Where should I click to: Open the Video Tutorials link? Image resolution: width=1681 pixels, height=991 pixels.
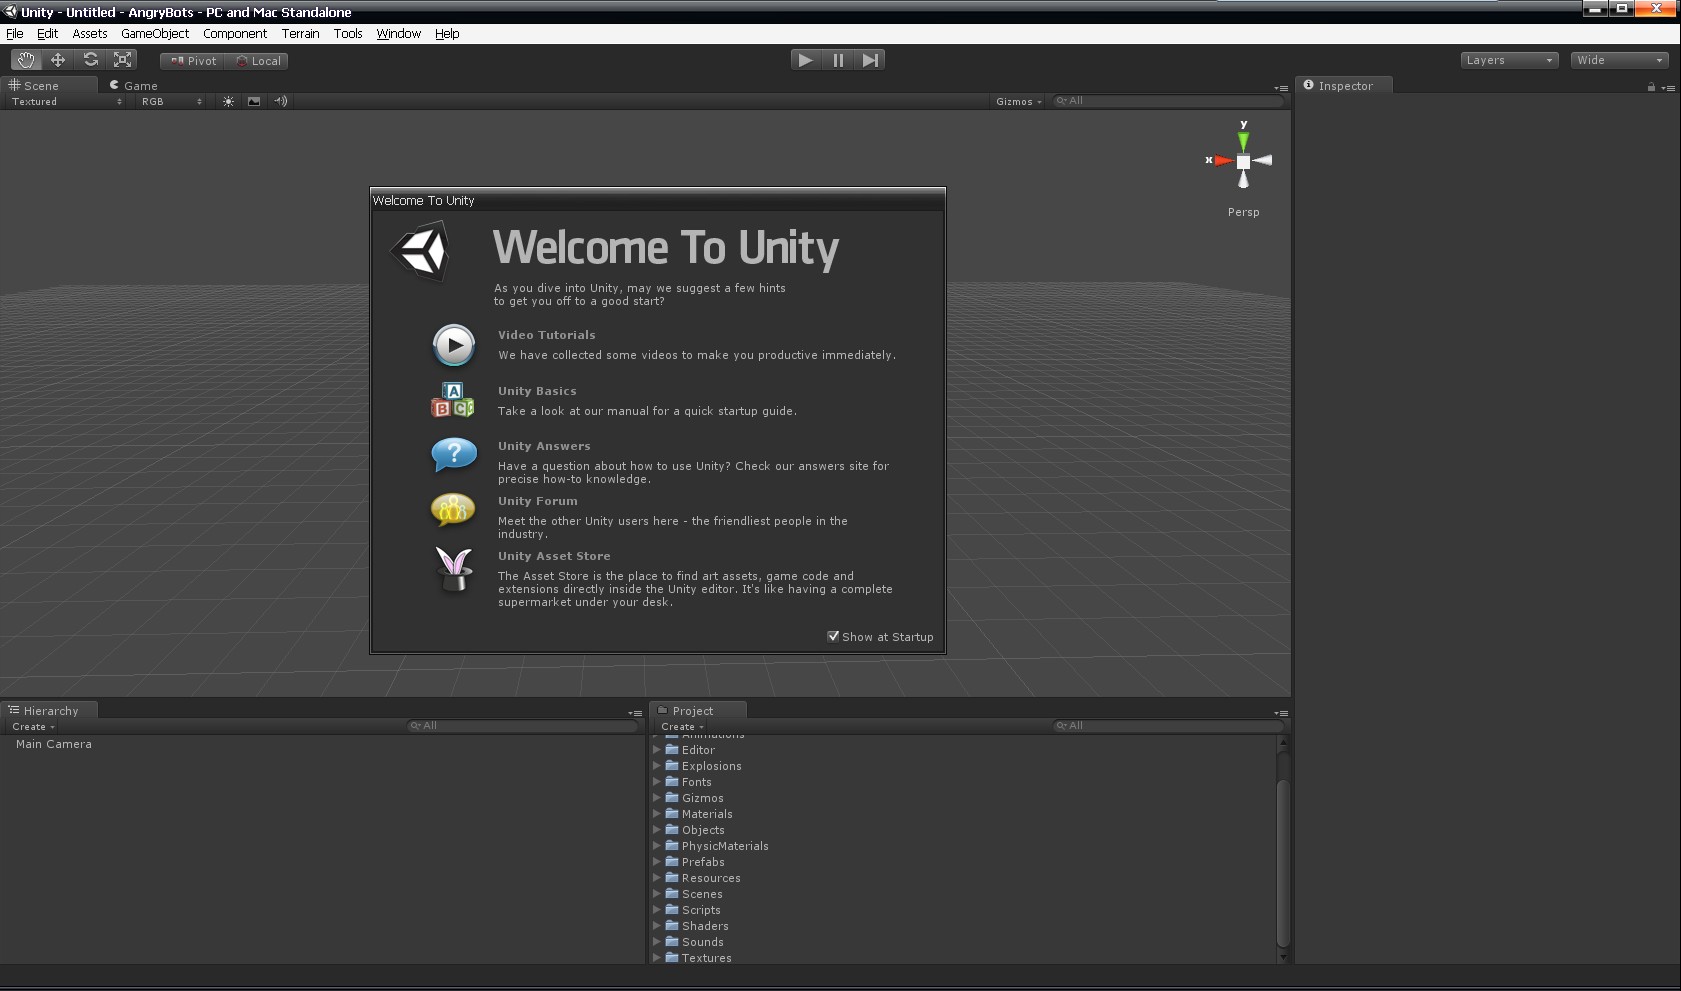coord(546,335)
